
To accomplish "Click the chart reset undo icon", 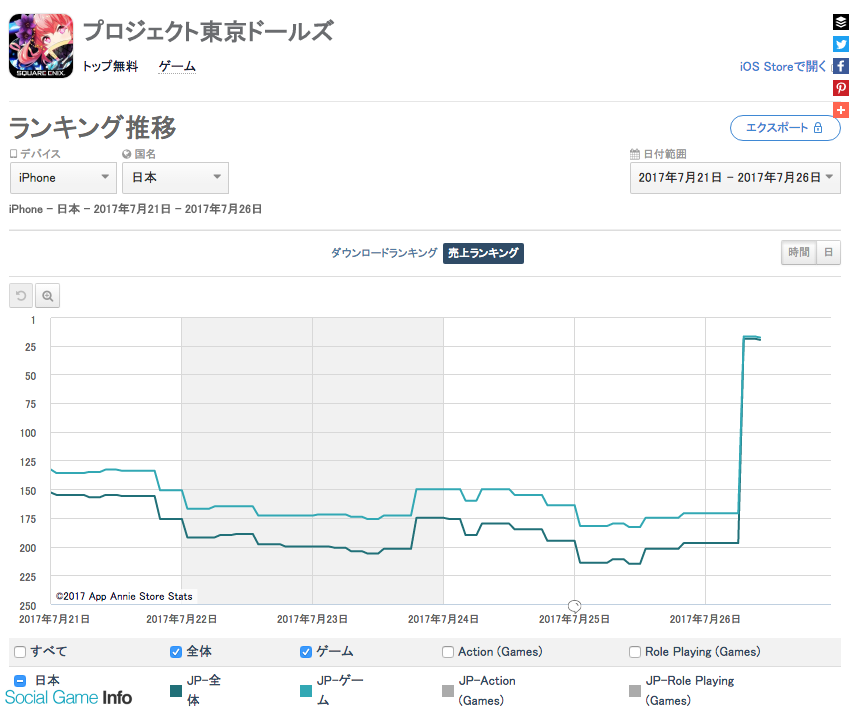I will 21,296.
